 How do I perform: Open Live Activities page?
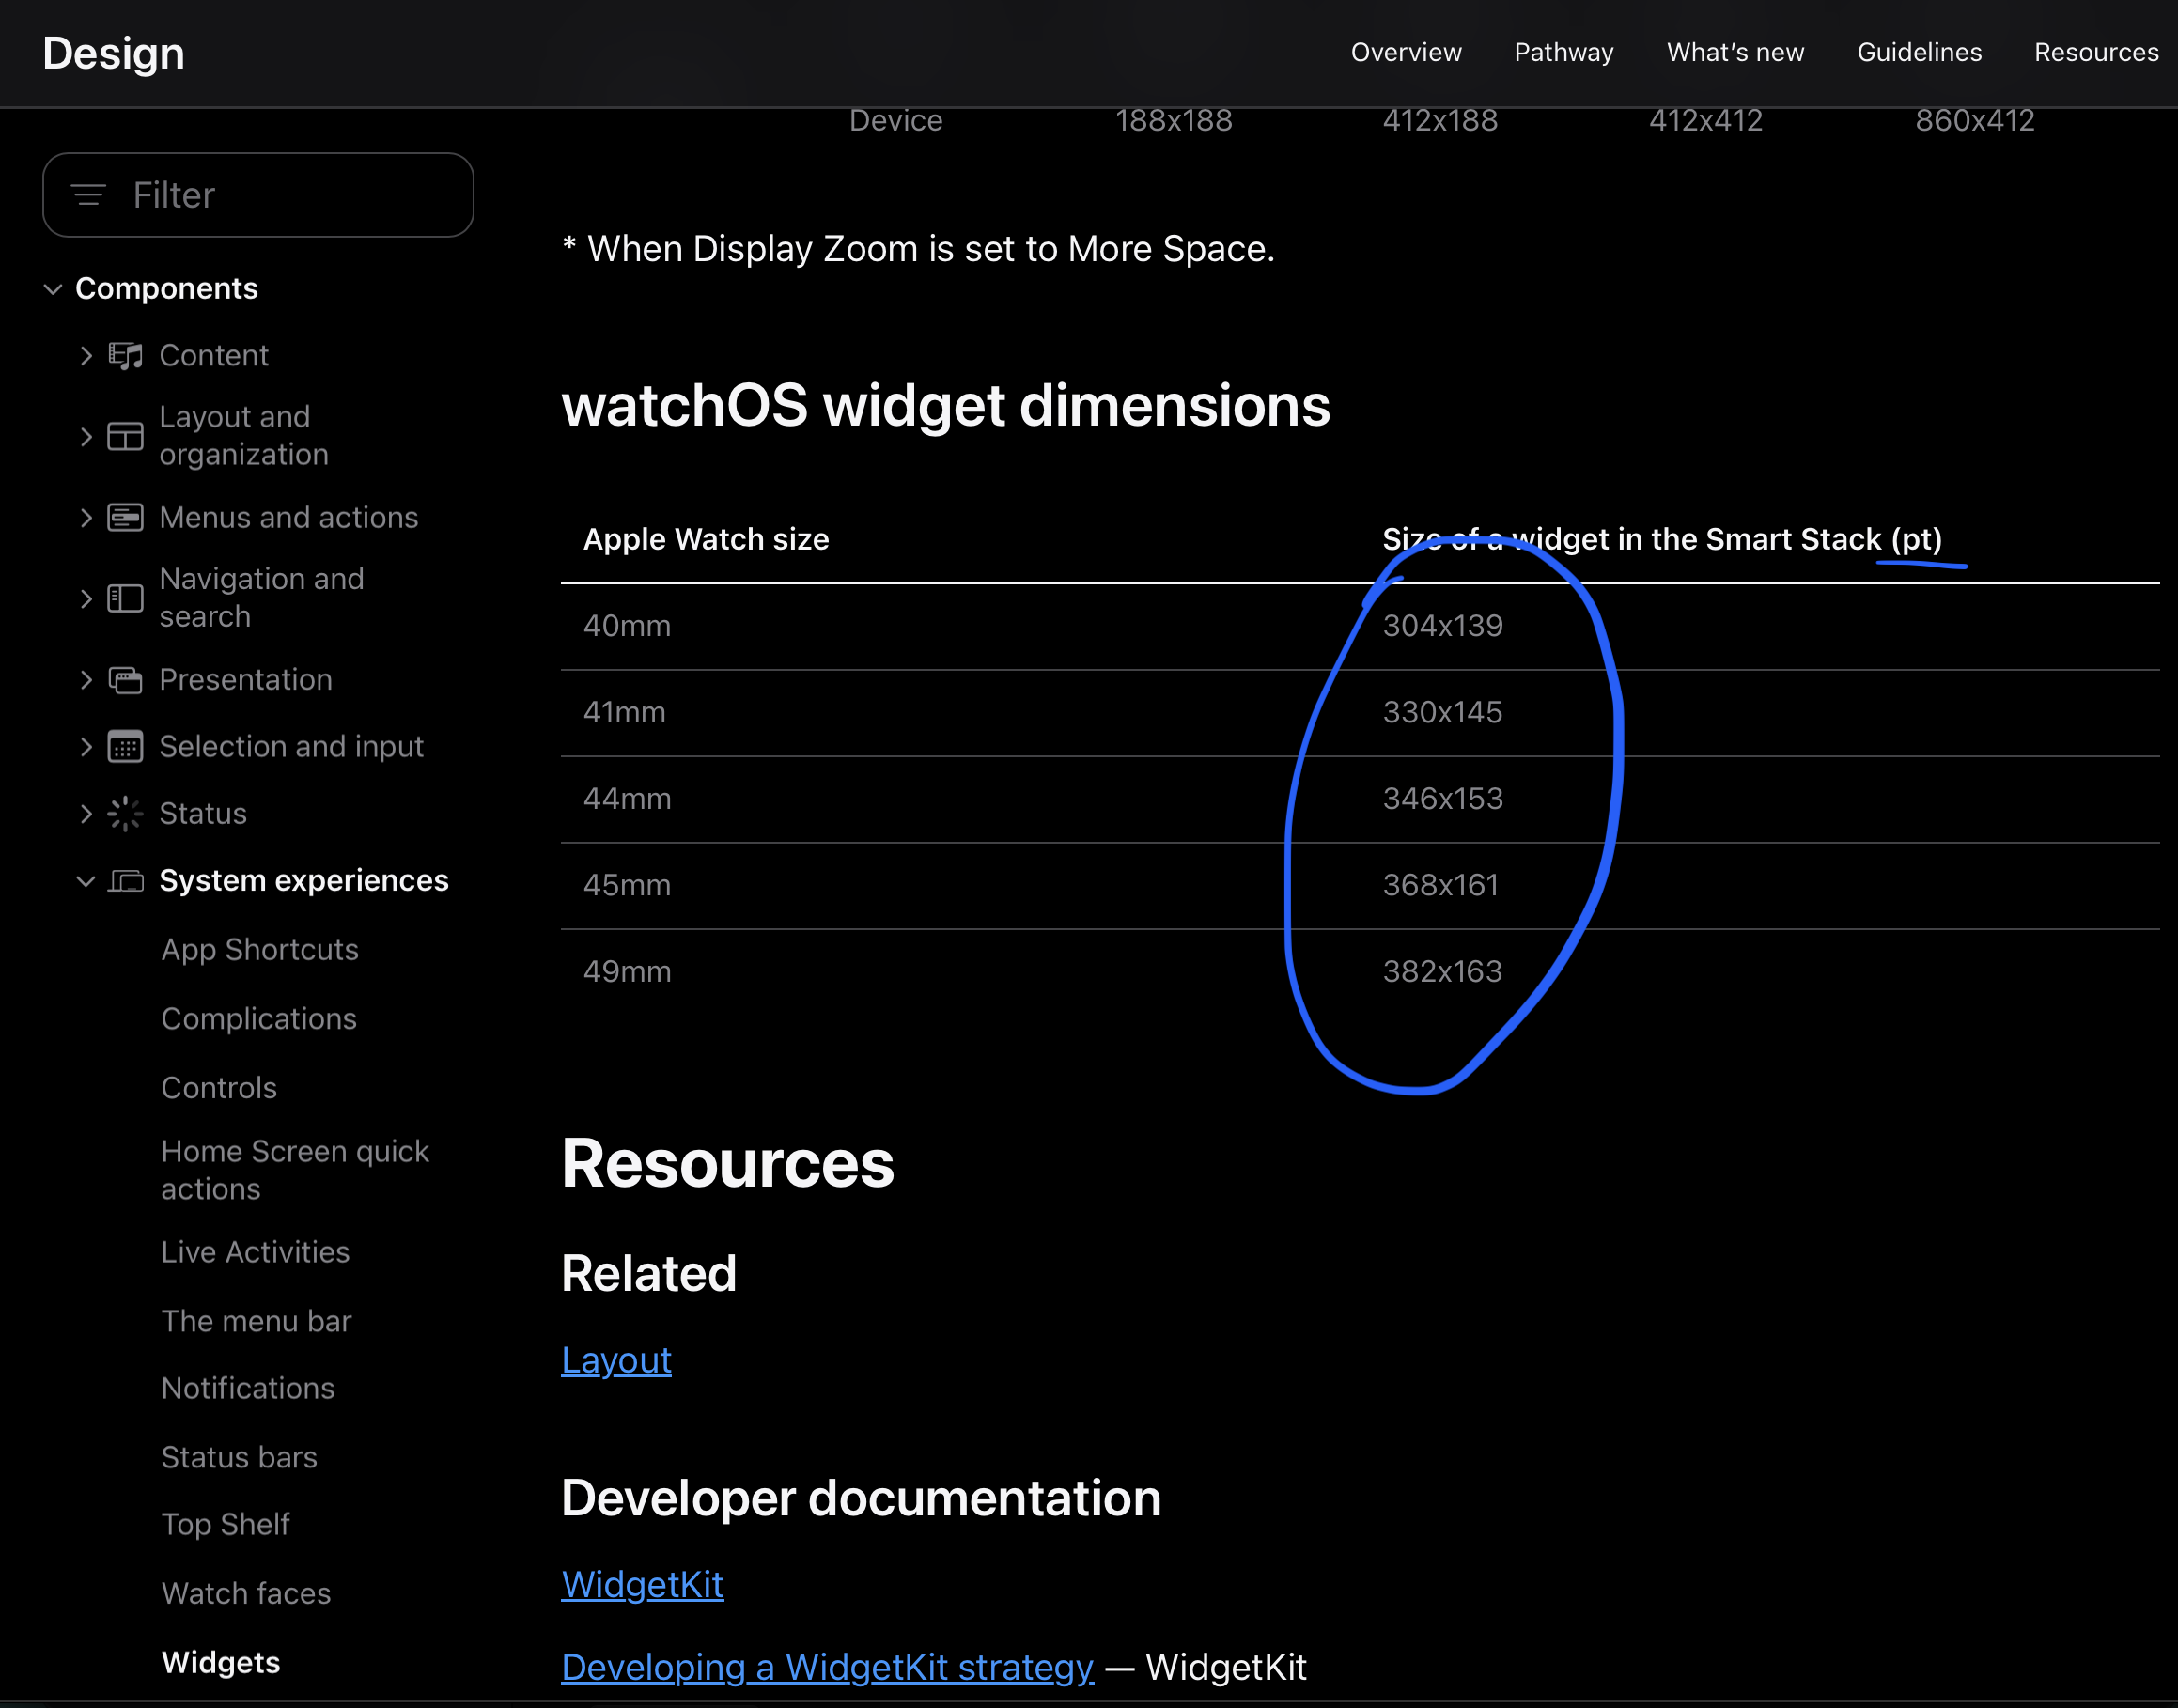255,1252
